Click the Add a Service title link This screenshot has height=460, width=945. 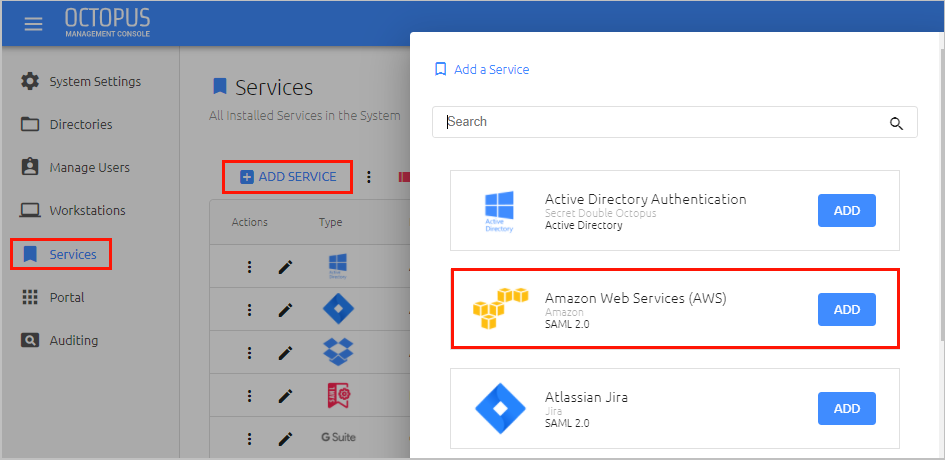coord(491,69)
